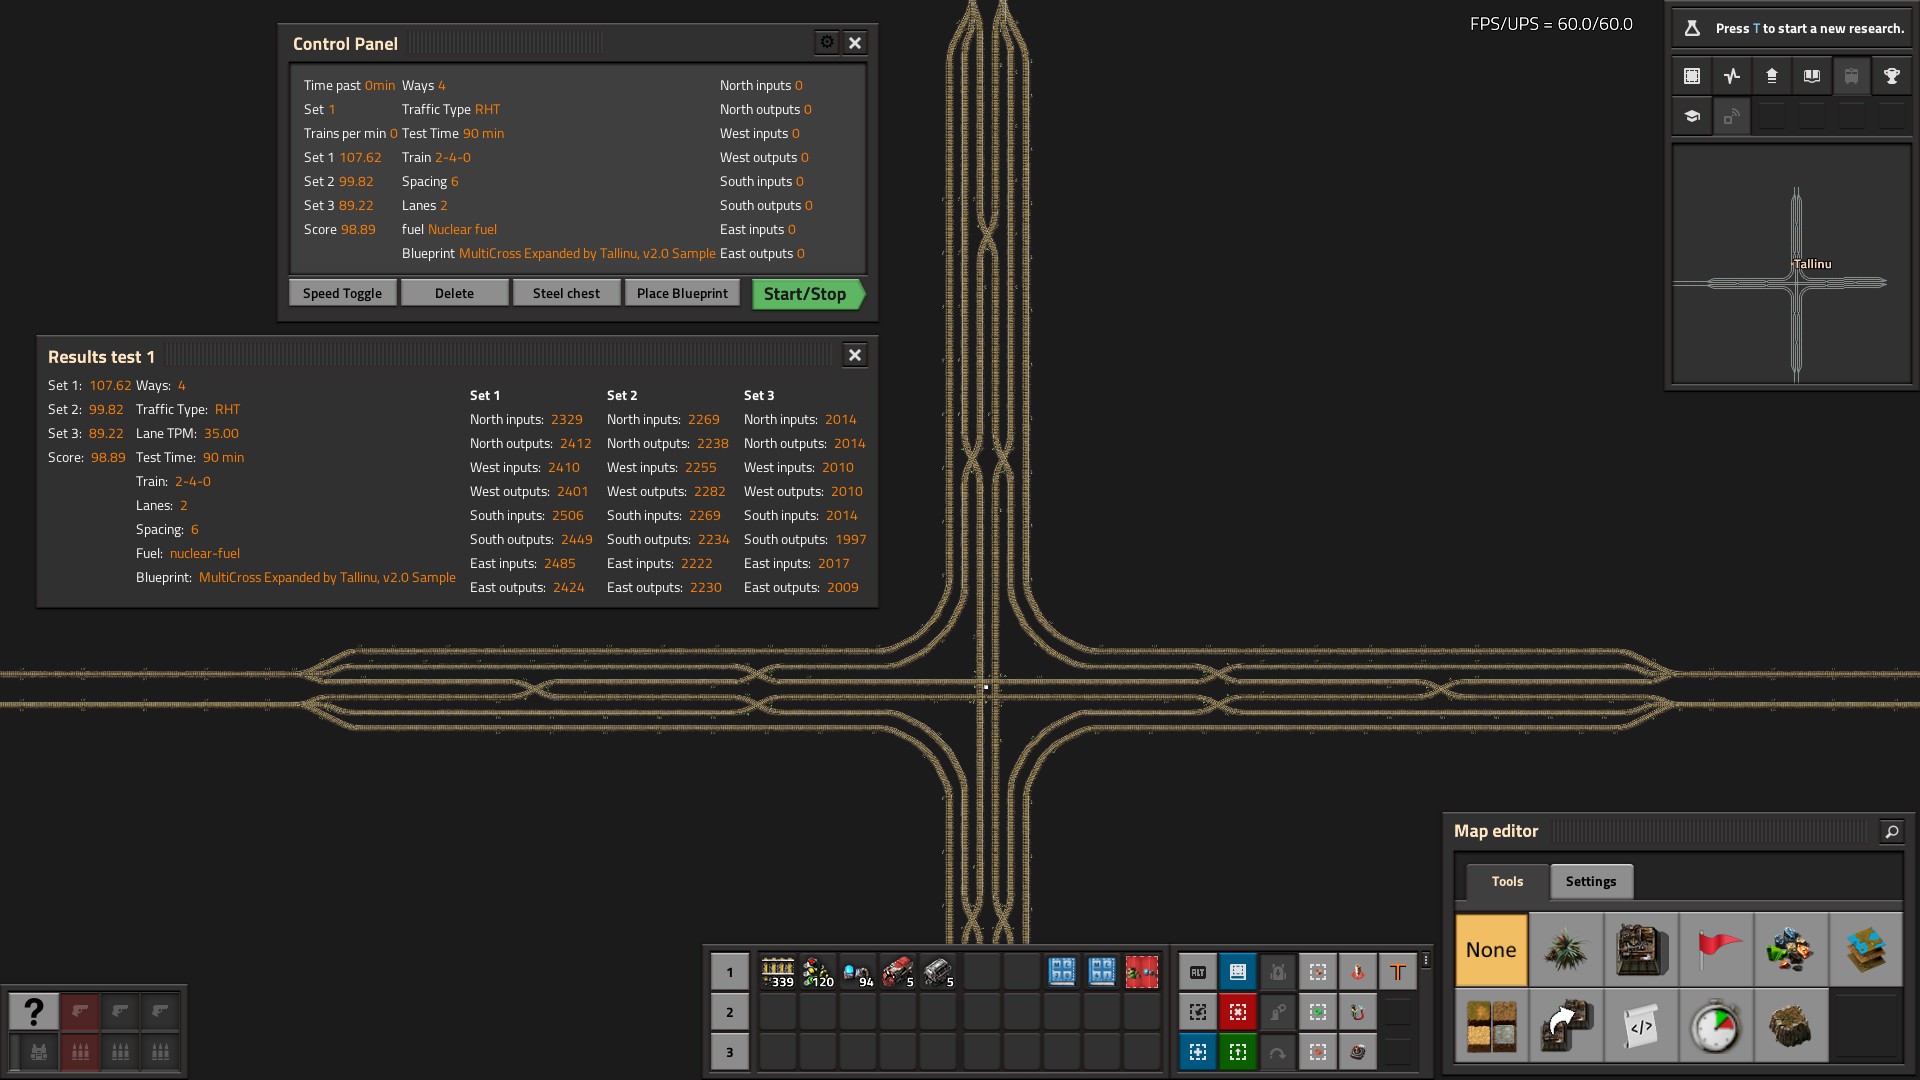1920x1080 pixels.
Task: Click the orange T shortcut button
Action: (1398, 972)
